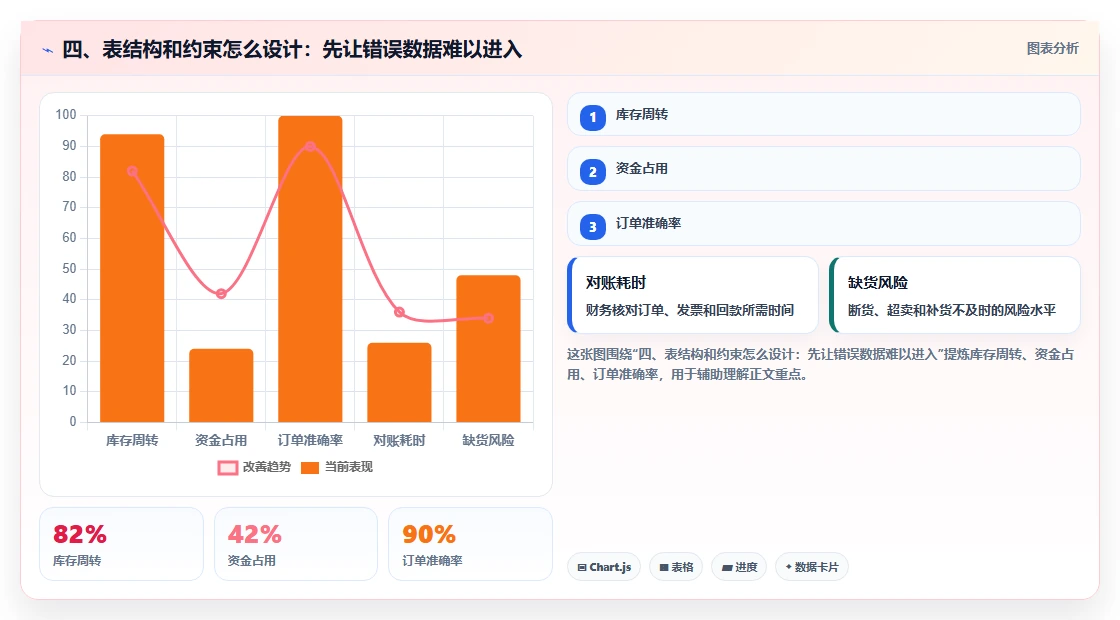The width and height of the screenshot is (1120, 620).
Task: Select the Chart.js tag
Action: (604, 567)
